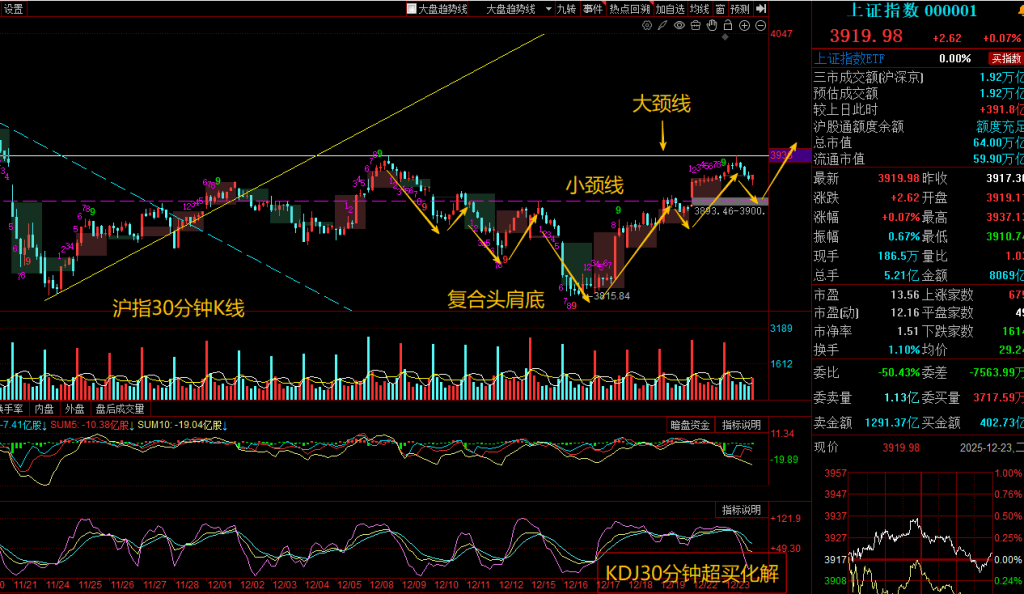Select the 盘后成交量 tab

click(x=120, y=409)
